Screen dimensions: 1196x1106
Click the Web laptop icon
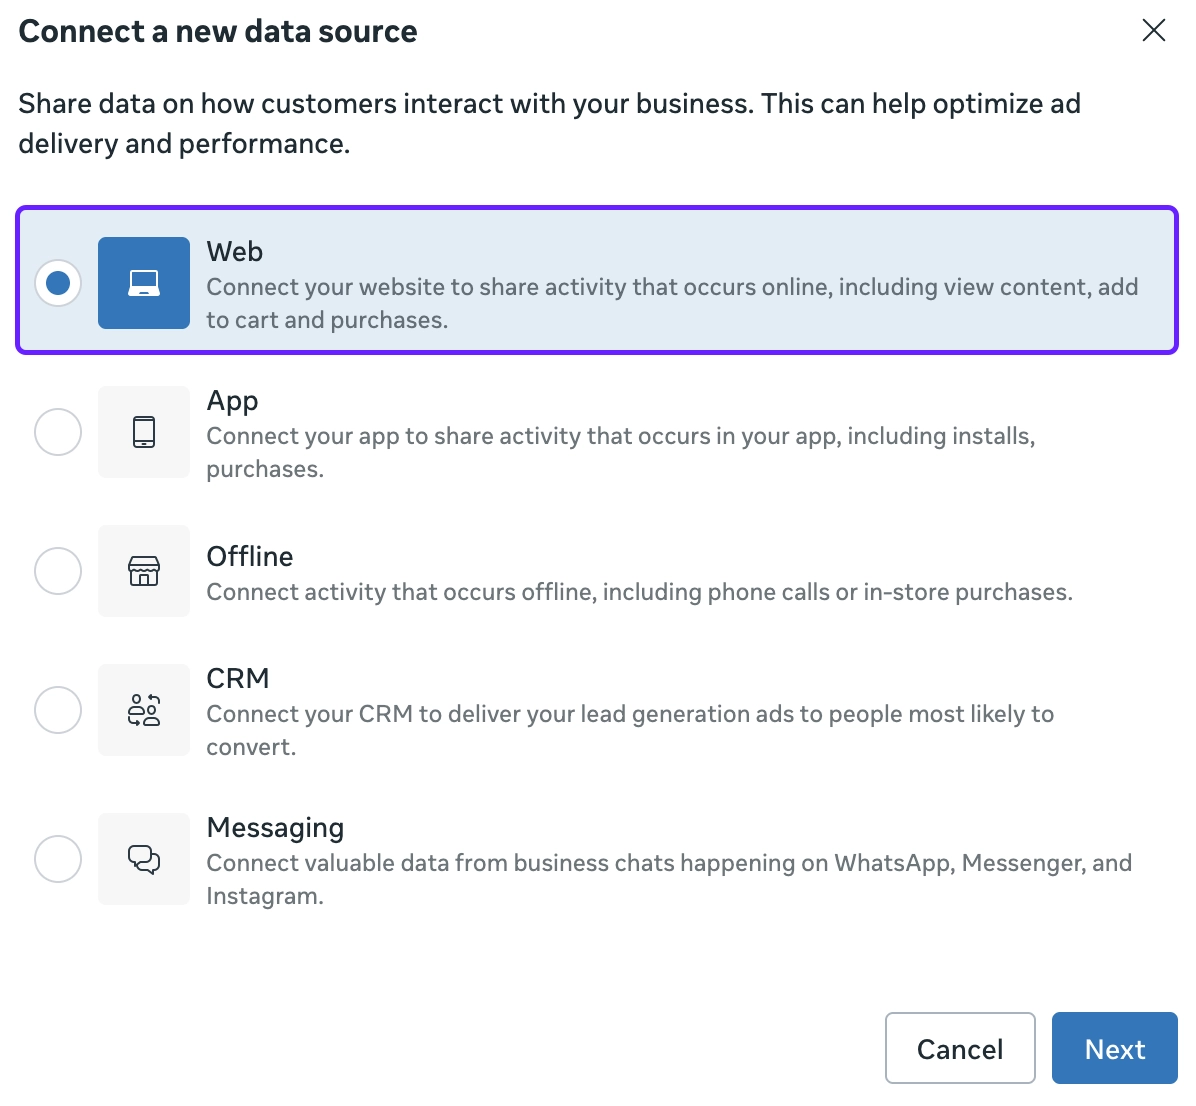[x=143, y=283]
